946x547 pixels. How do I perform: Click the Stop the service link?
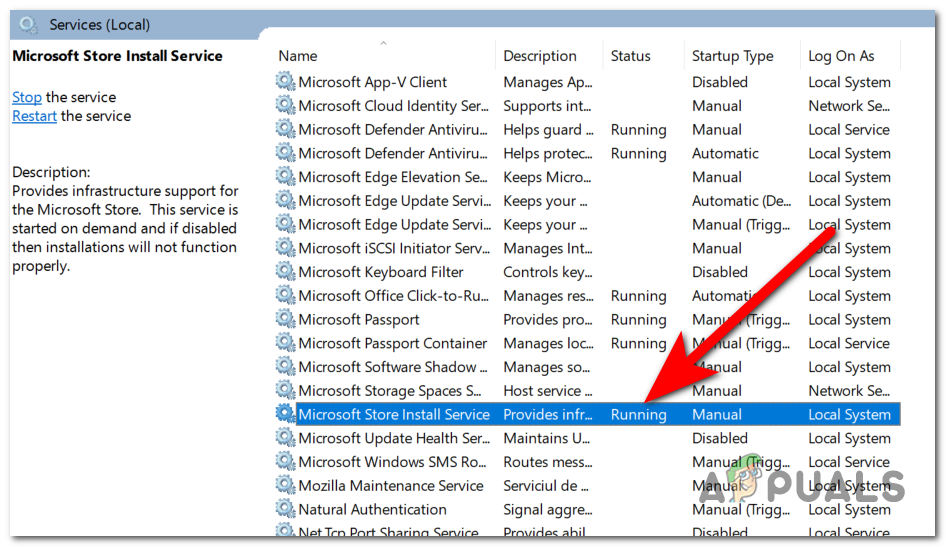click(27, 97)
